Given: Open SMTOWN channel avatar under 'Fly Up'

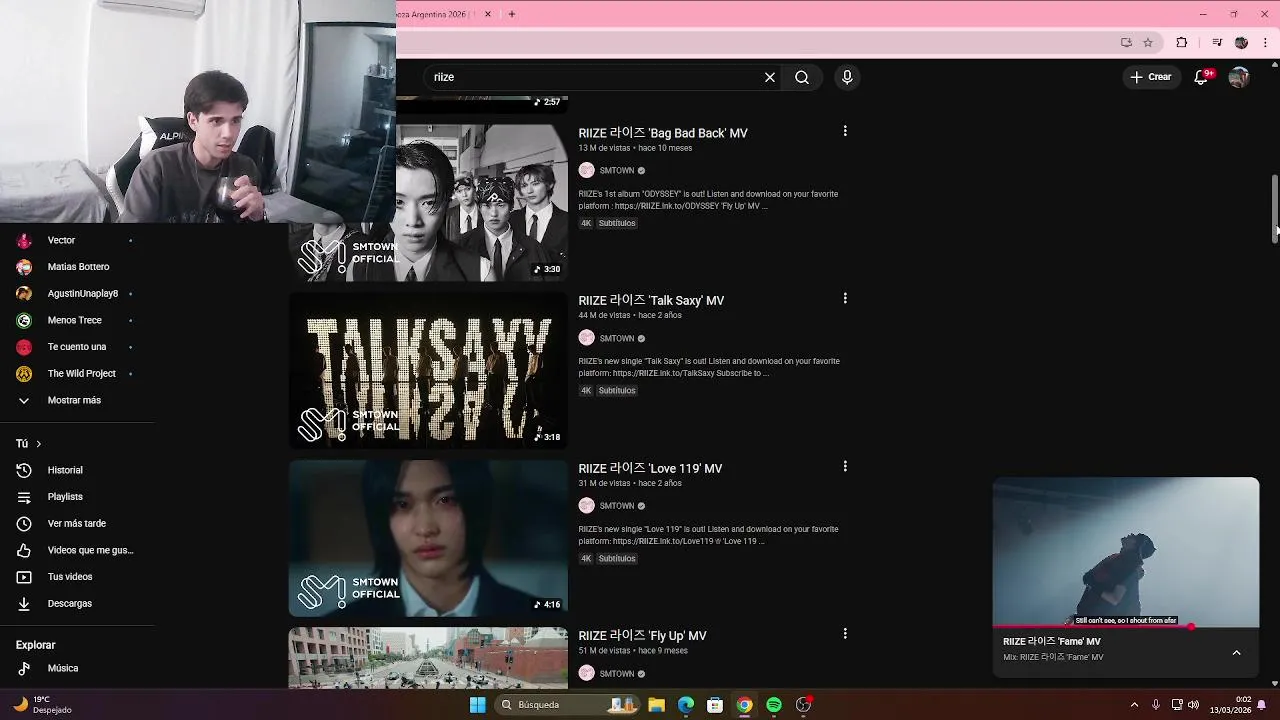Looking at the screenshot, I should 586,673.
